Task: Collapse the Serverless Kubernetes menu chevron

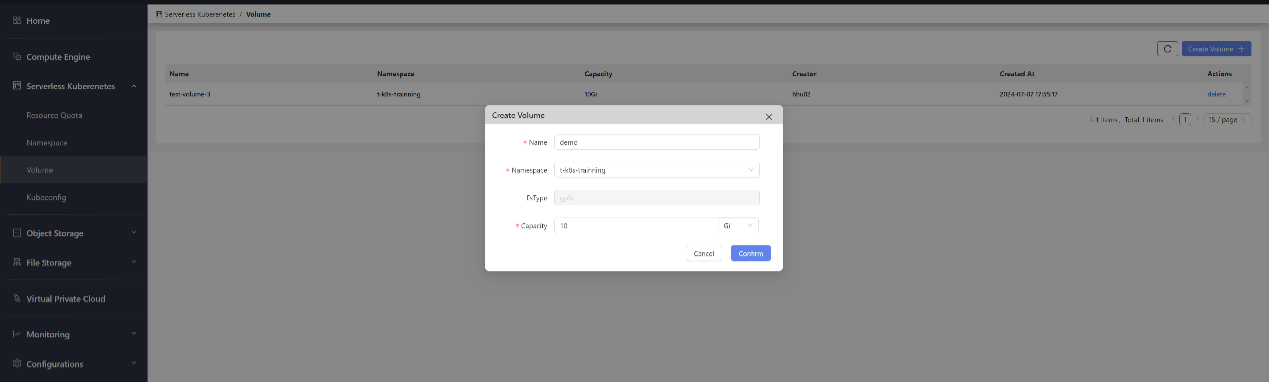Action: coord(135,87)
